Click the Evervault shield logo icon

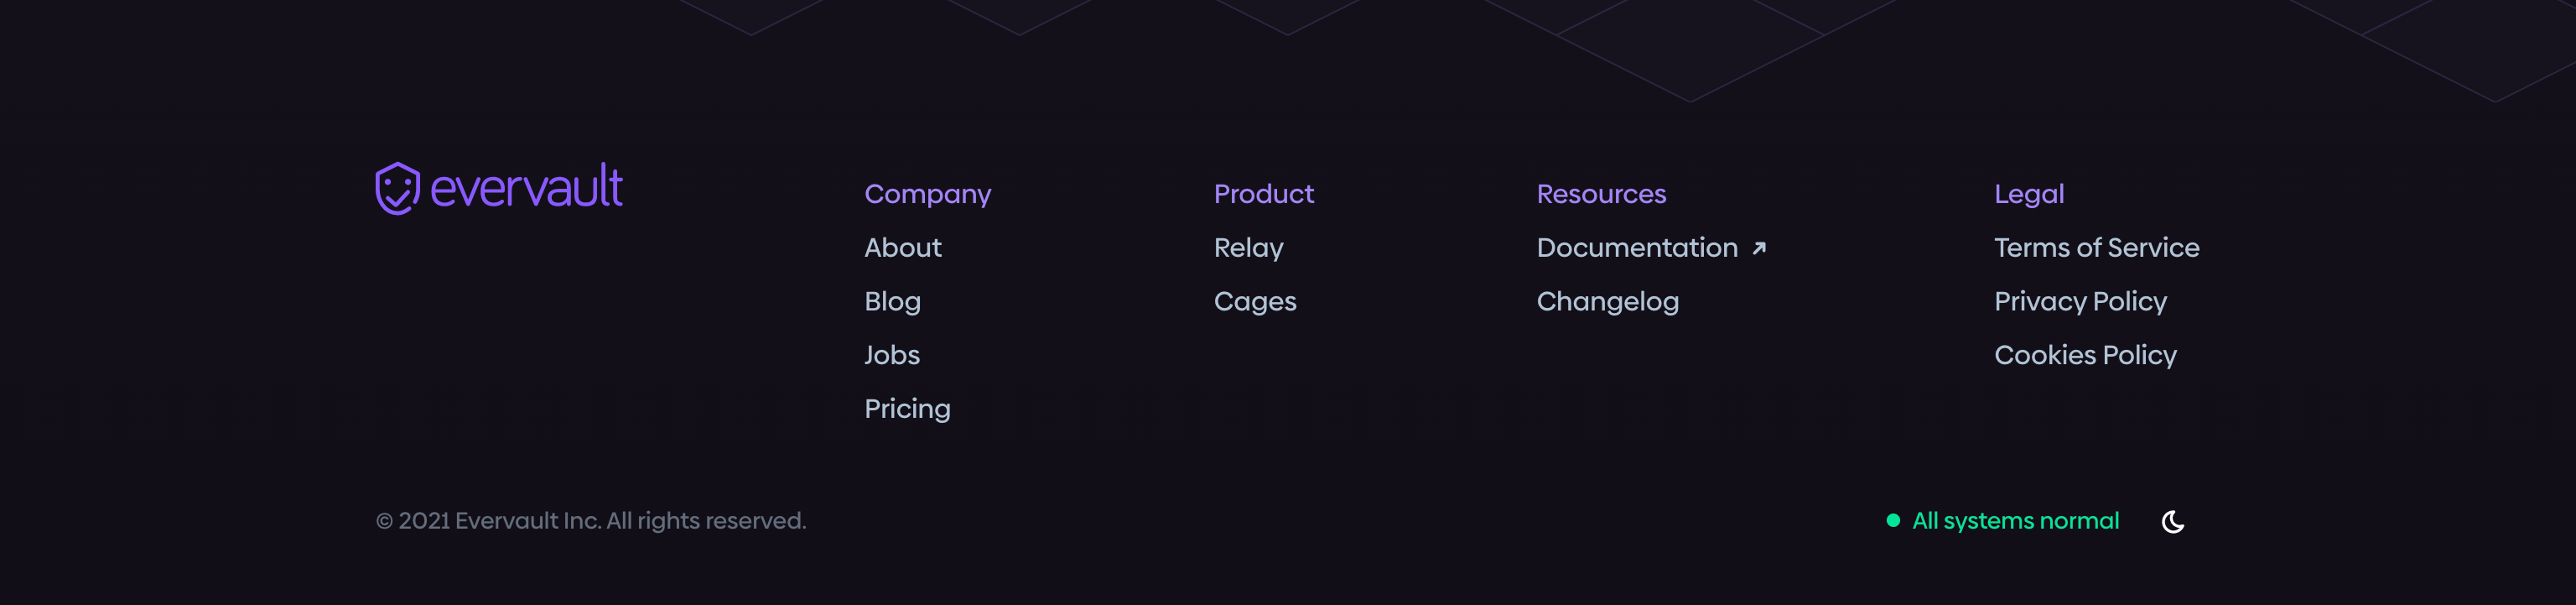[x=397, y=188]
